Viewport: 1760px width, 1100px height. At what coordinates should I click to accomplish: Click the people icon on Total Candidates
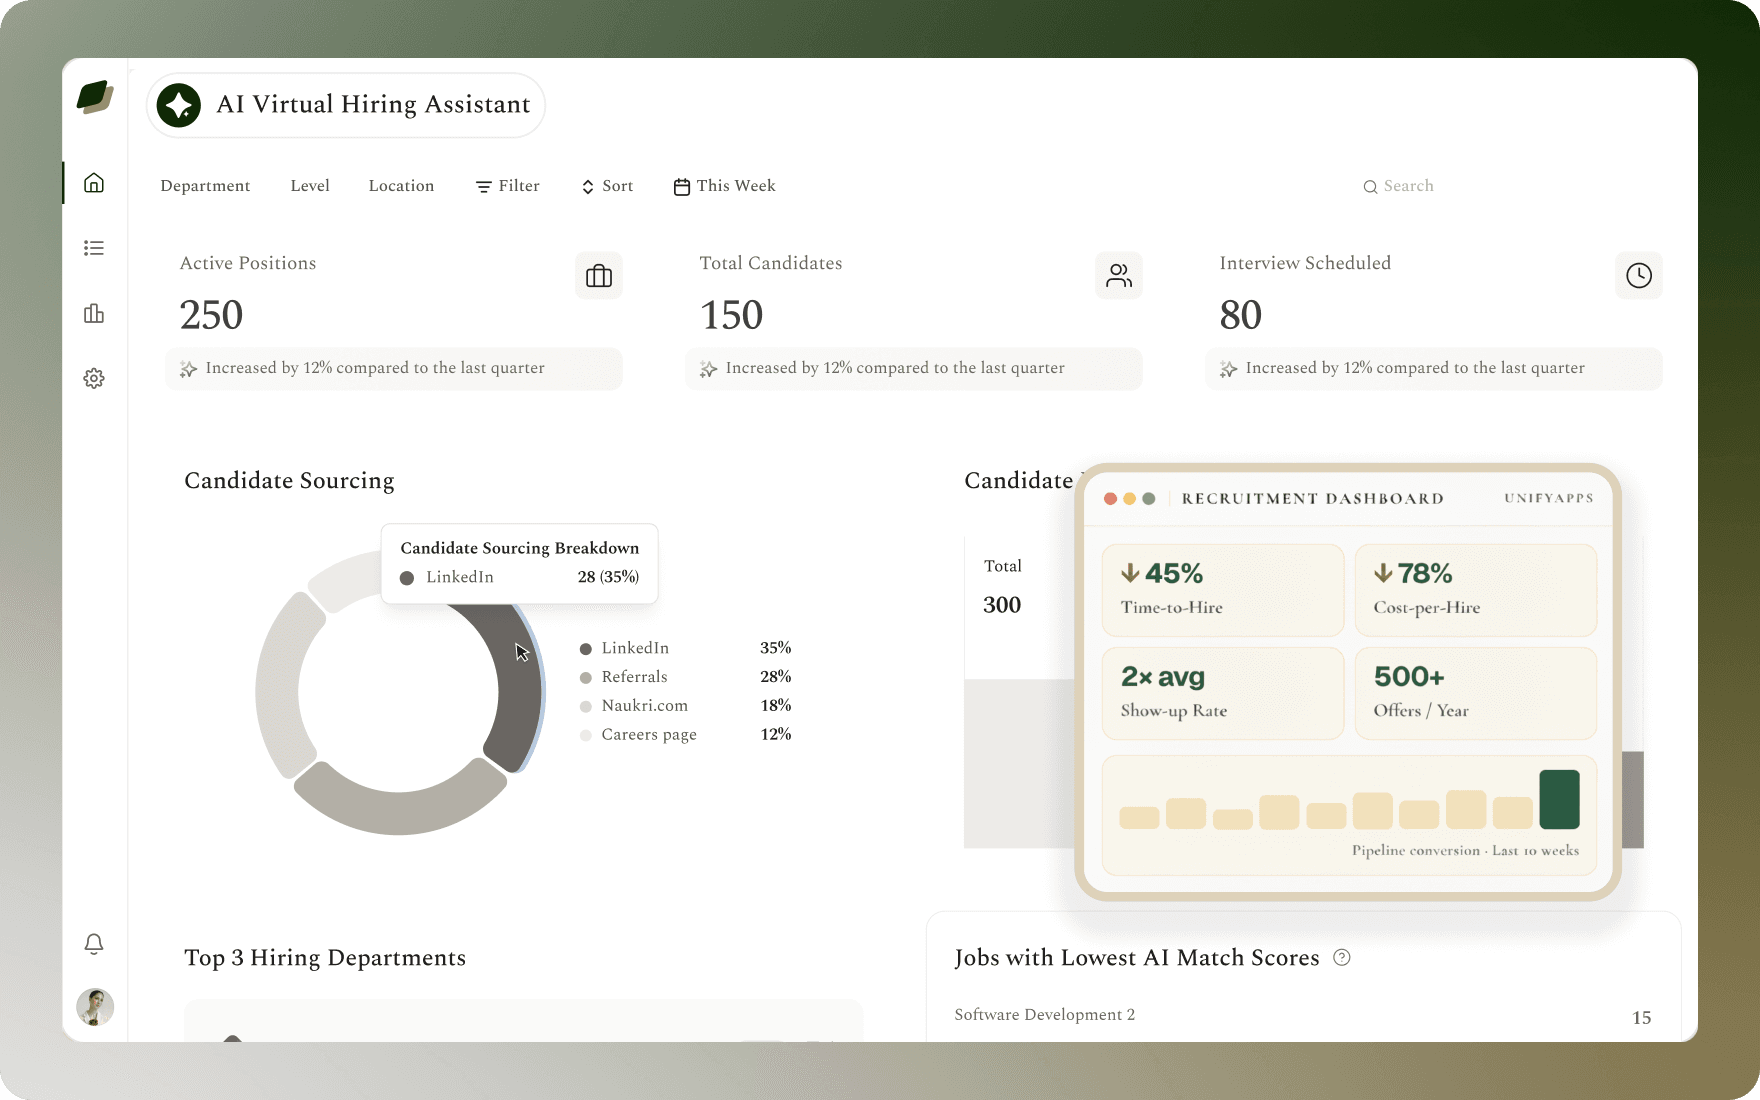[1119, 276]
